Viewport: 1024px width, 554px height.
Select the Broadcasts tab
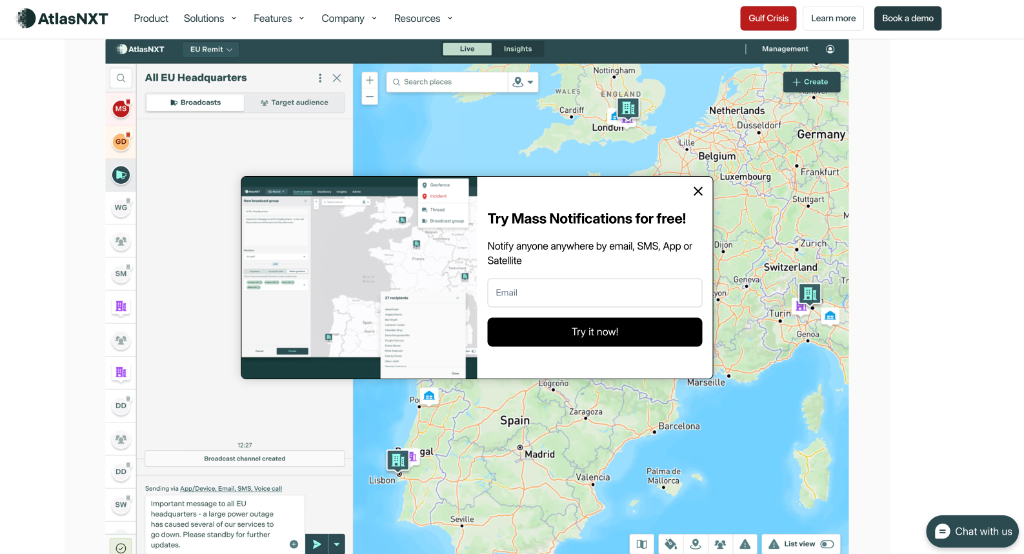point(195,103)
